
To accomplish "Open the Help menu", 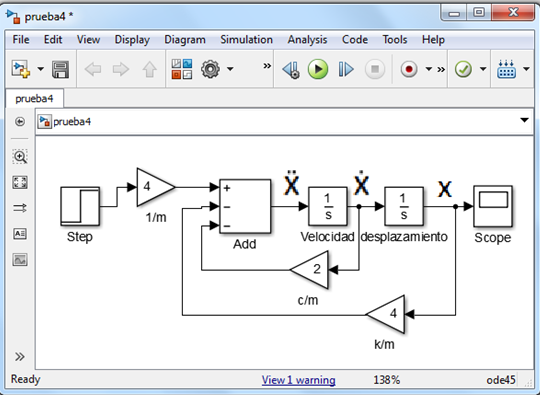I will 433,40.
